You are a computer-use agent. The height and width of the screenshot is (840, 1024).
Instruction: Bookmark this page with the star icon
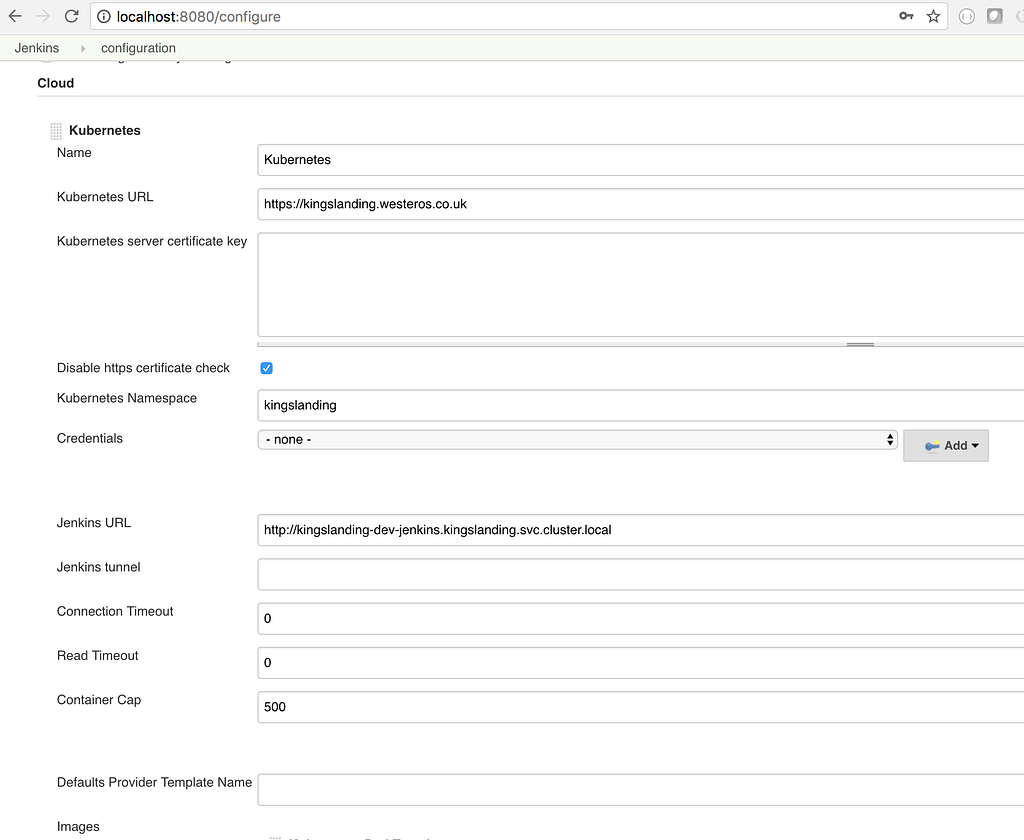point(933,16)
